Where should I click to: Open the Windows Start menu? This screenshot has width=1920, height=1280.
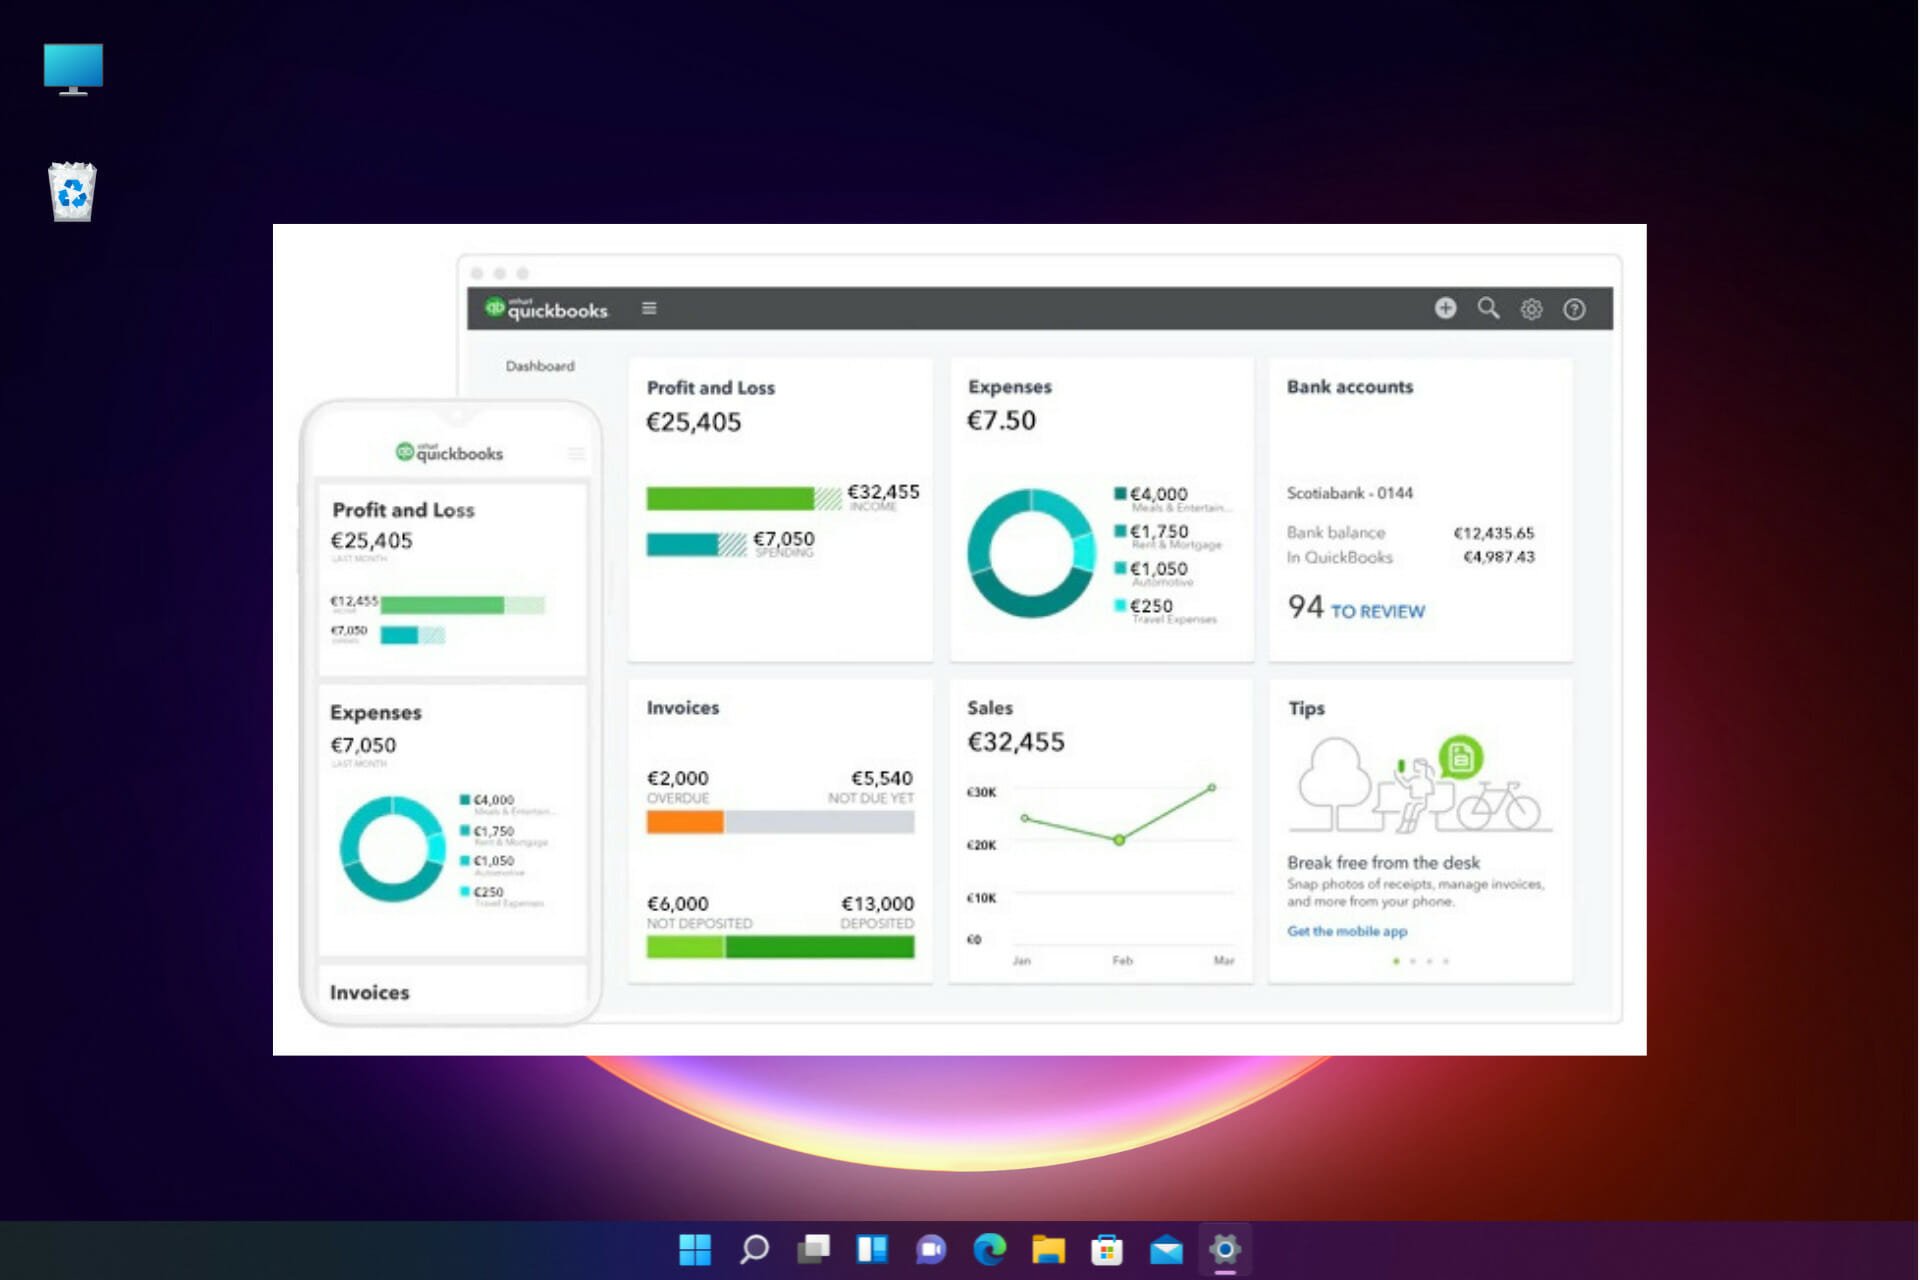pos(695,1249)
